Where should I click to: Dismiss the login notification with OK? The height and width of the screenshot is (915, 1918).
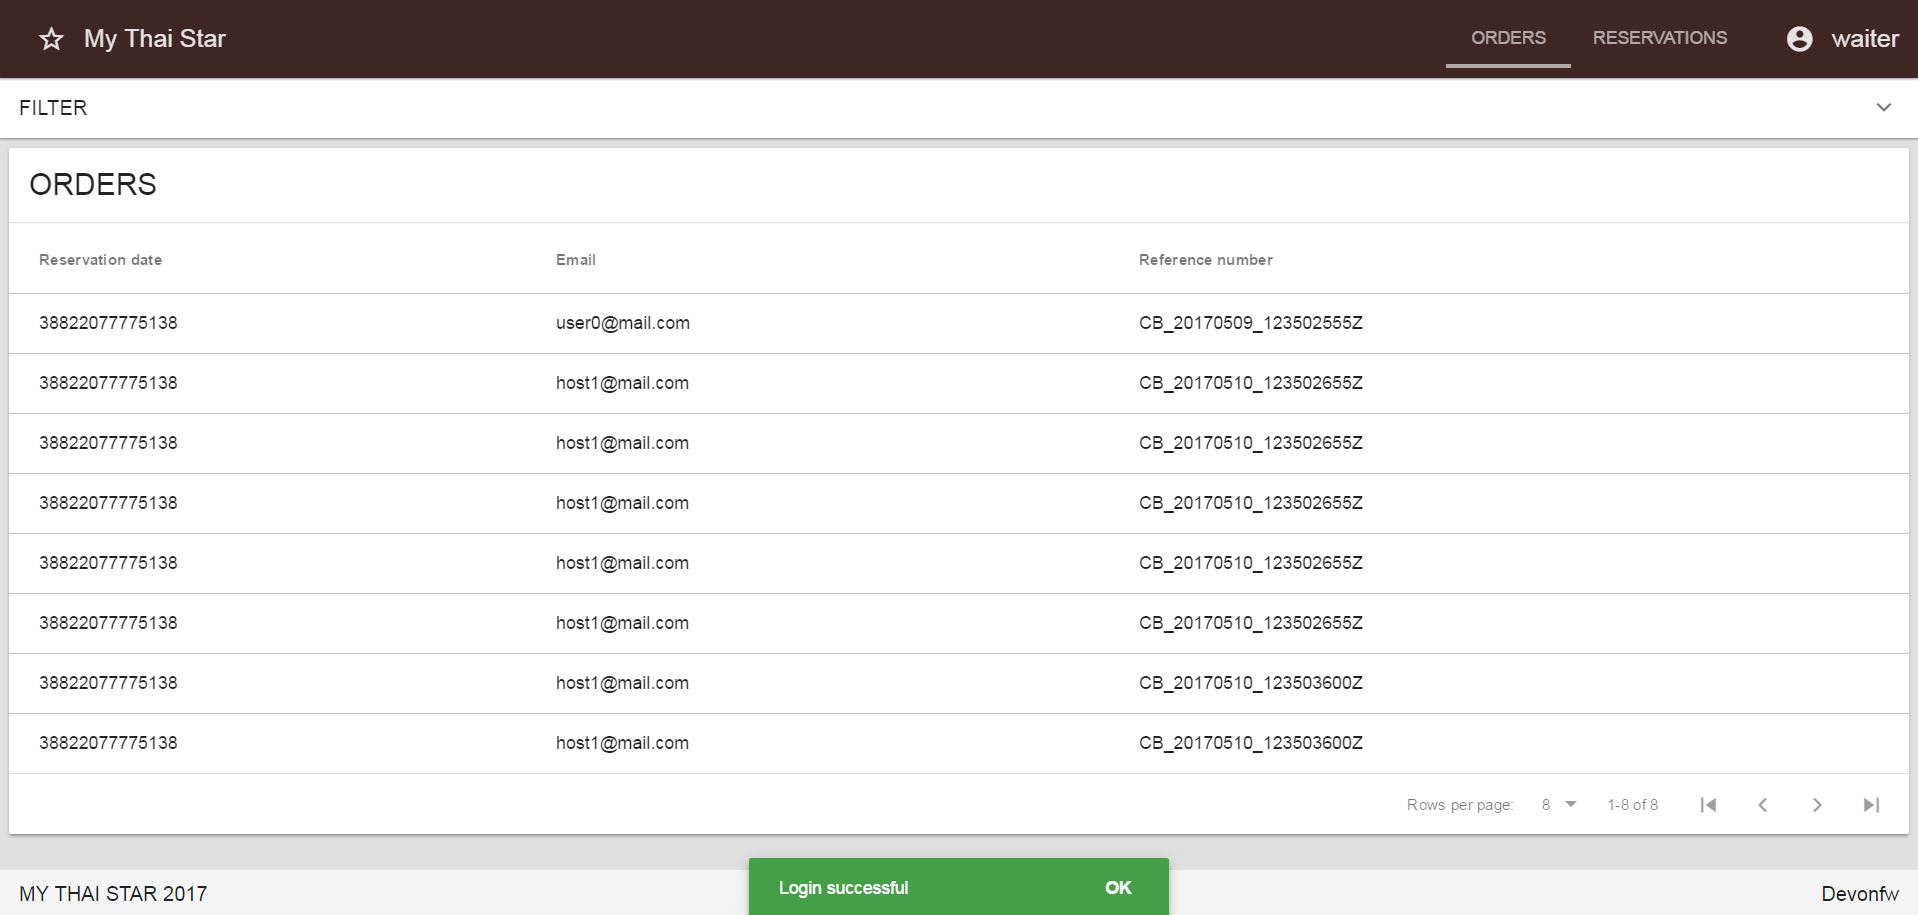[1118, 888]
